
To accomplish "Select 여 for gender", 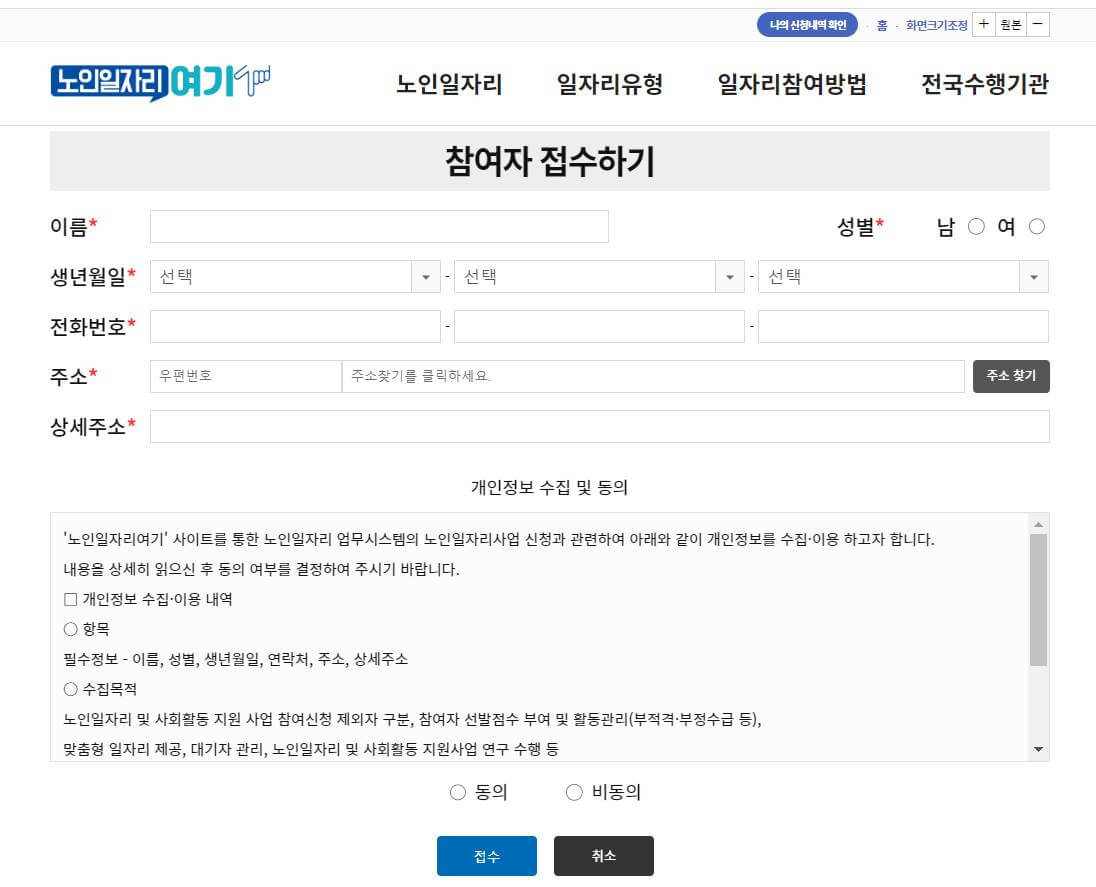I will pos(1037,226).
